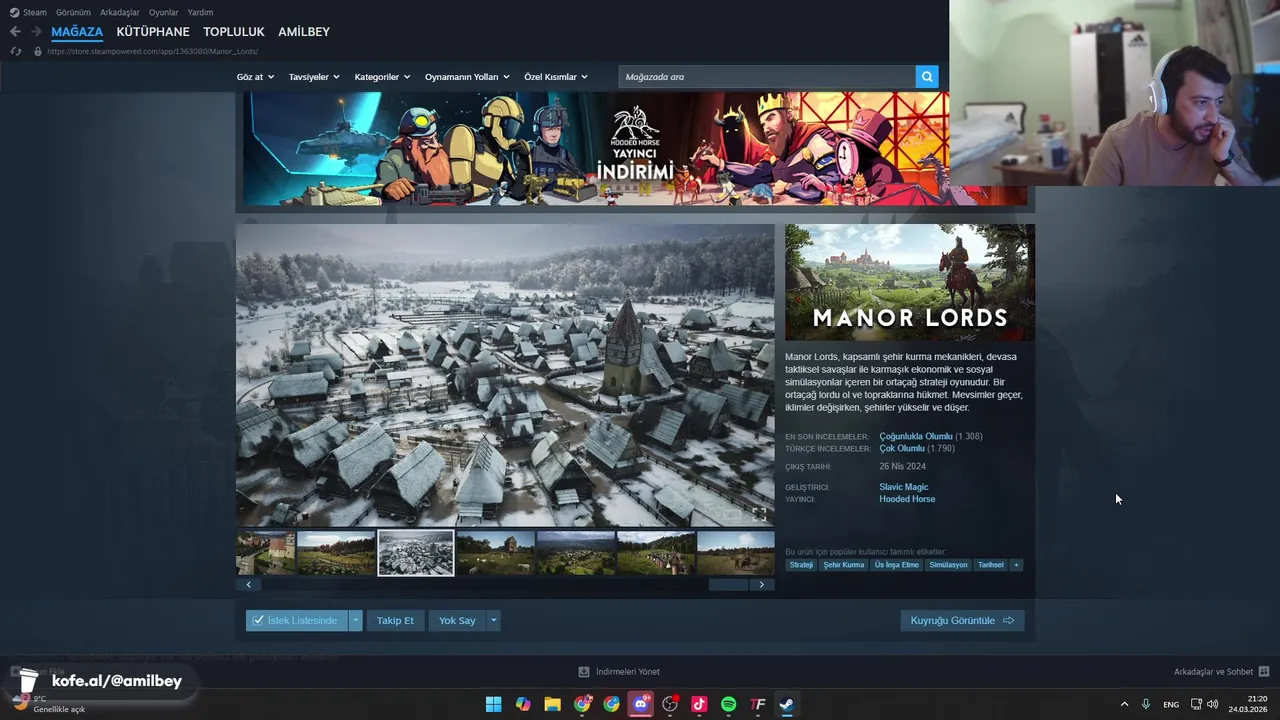Open the weather widget on the taskbar
1280x720 pixels.
point(48,703)
